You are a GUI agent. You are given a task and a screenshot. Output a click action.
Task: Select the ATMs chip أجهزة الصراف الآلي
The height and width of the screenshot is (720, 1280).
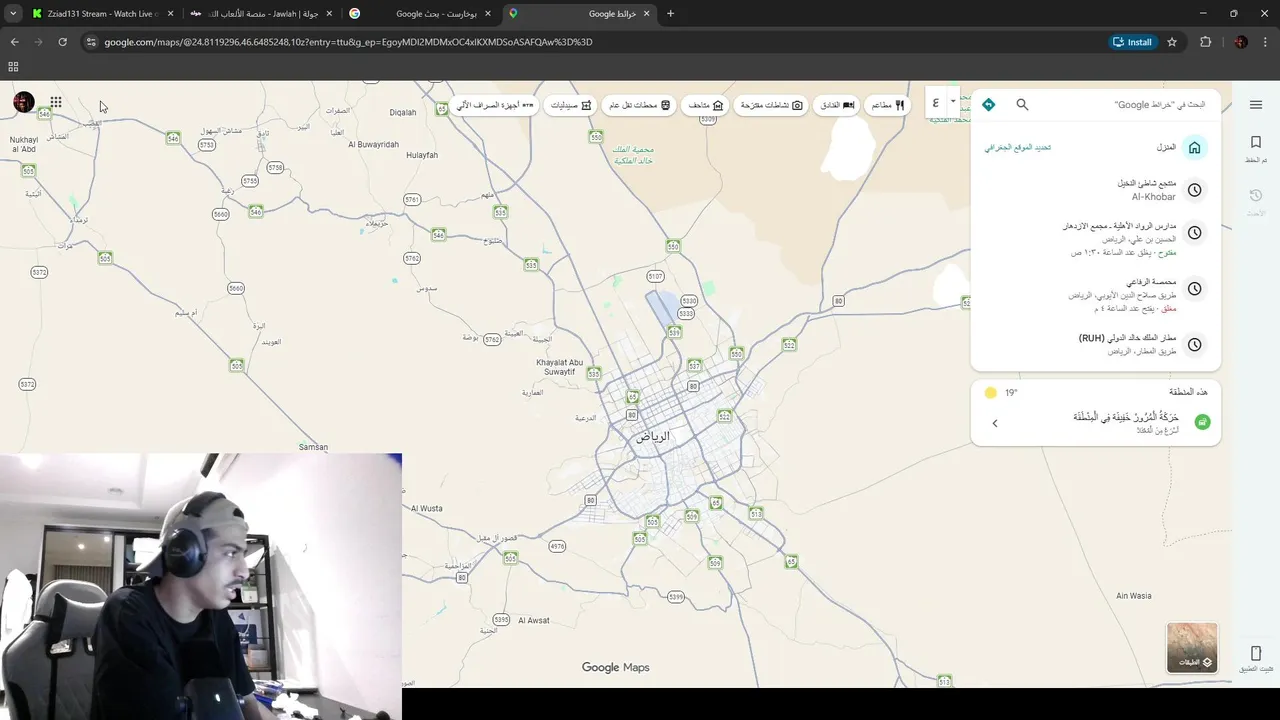pos(495,105)
